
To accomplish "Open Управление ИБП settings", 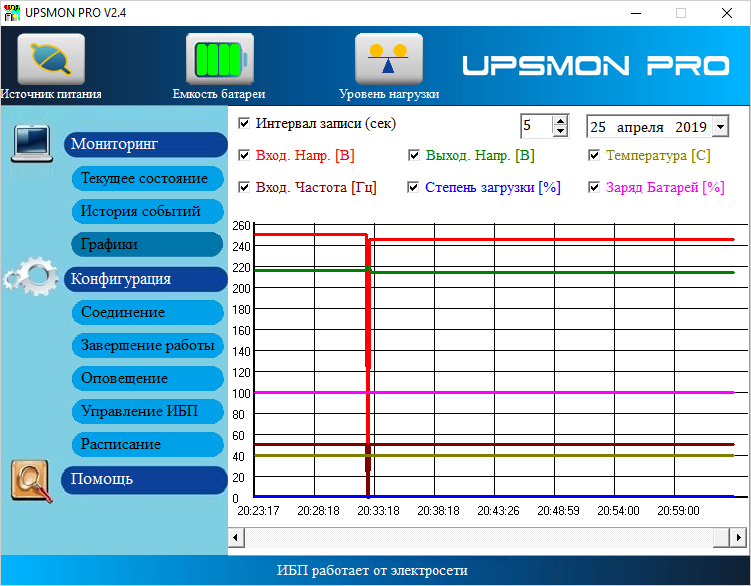I will click(148, 412).
